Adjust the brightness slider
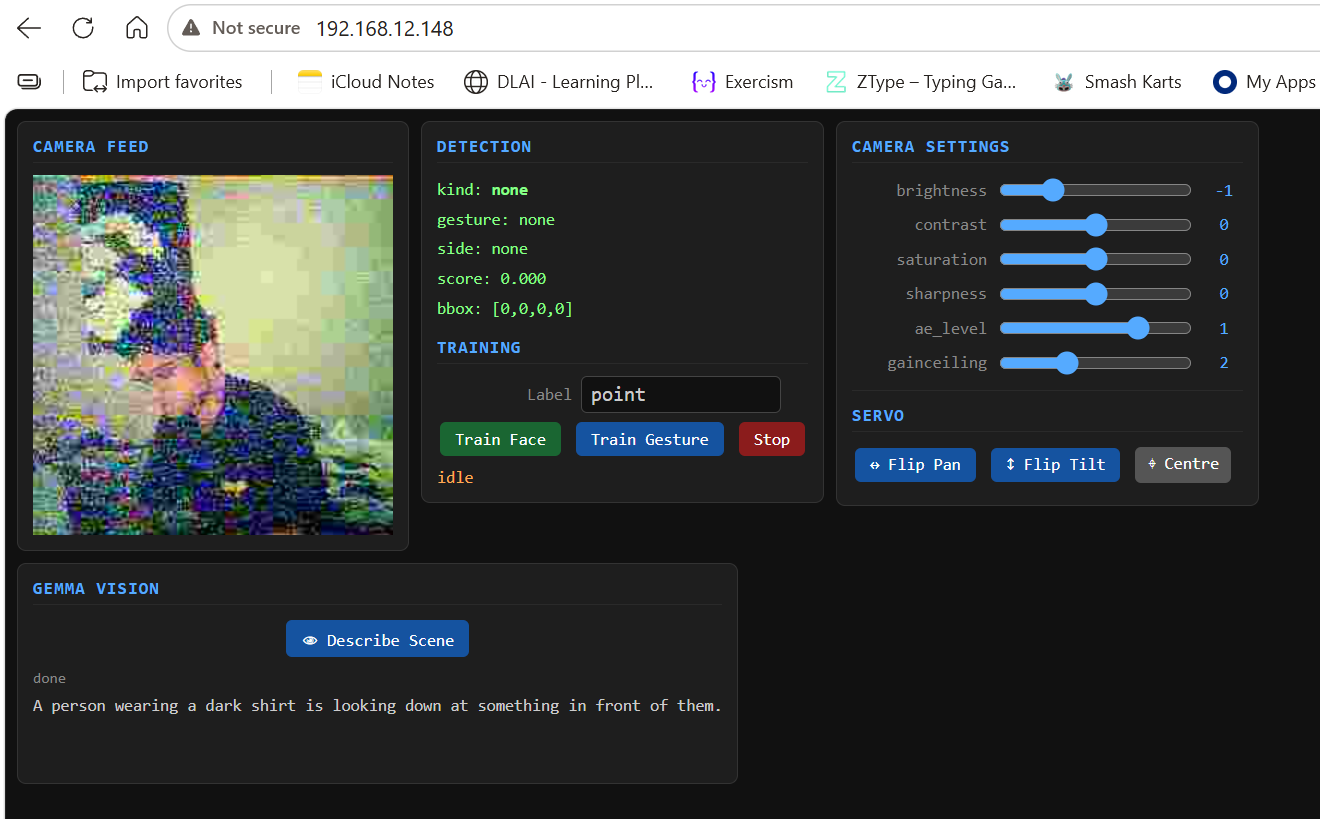 (x=1095, y=190)
